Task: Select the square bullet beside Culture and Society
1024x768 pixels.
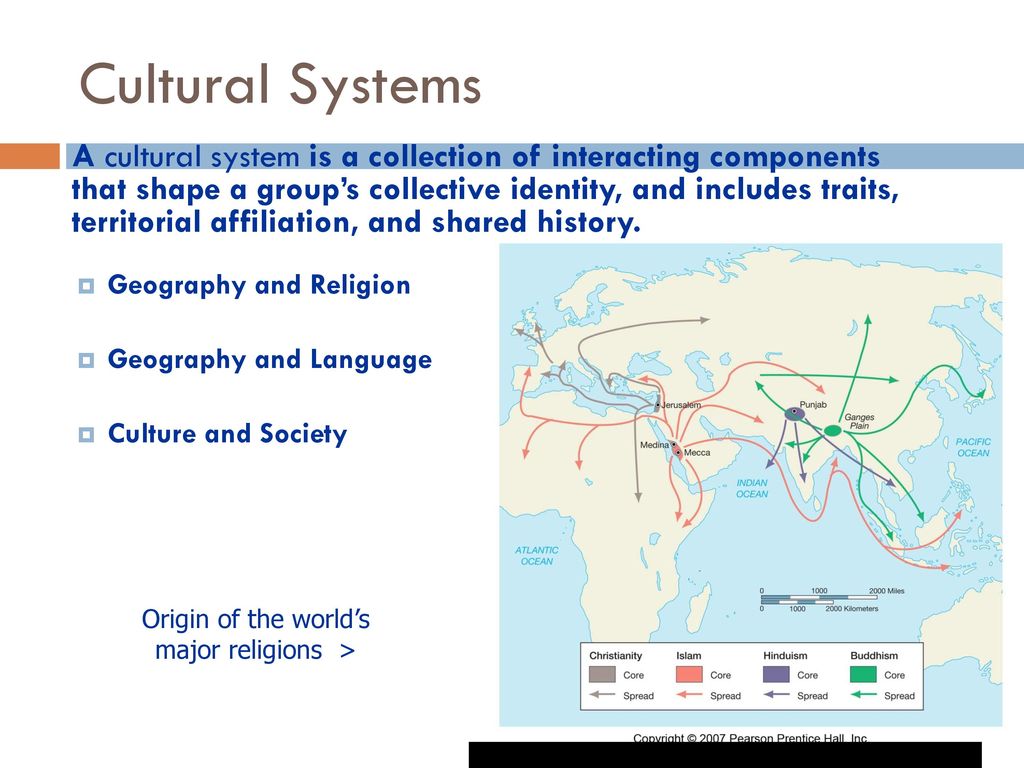Action: (x=86, y=435)
